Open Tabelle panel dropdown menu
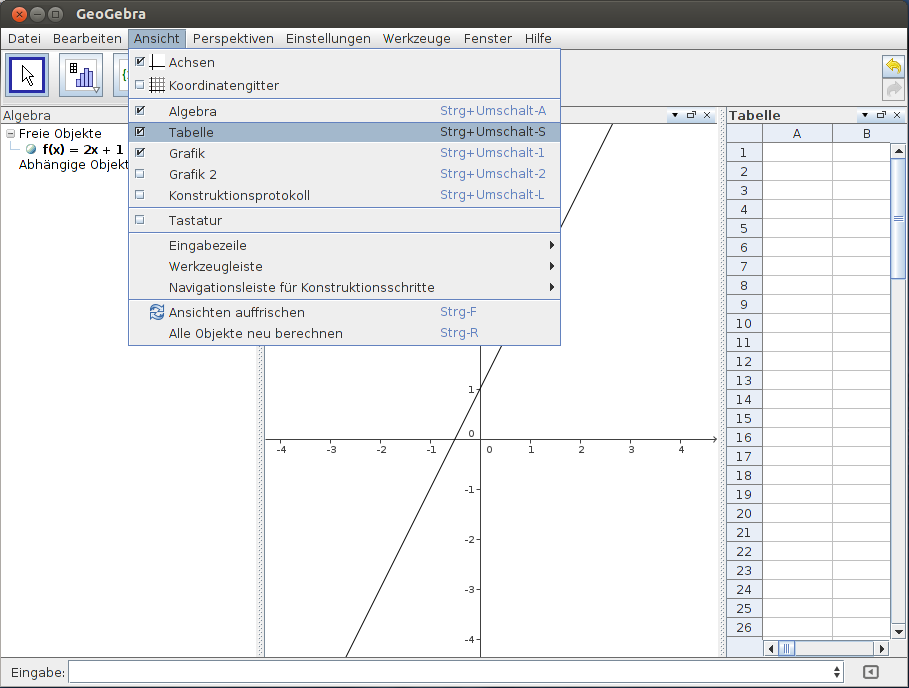 coord(864,114)
